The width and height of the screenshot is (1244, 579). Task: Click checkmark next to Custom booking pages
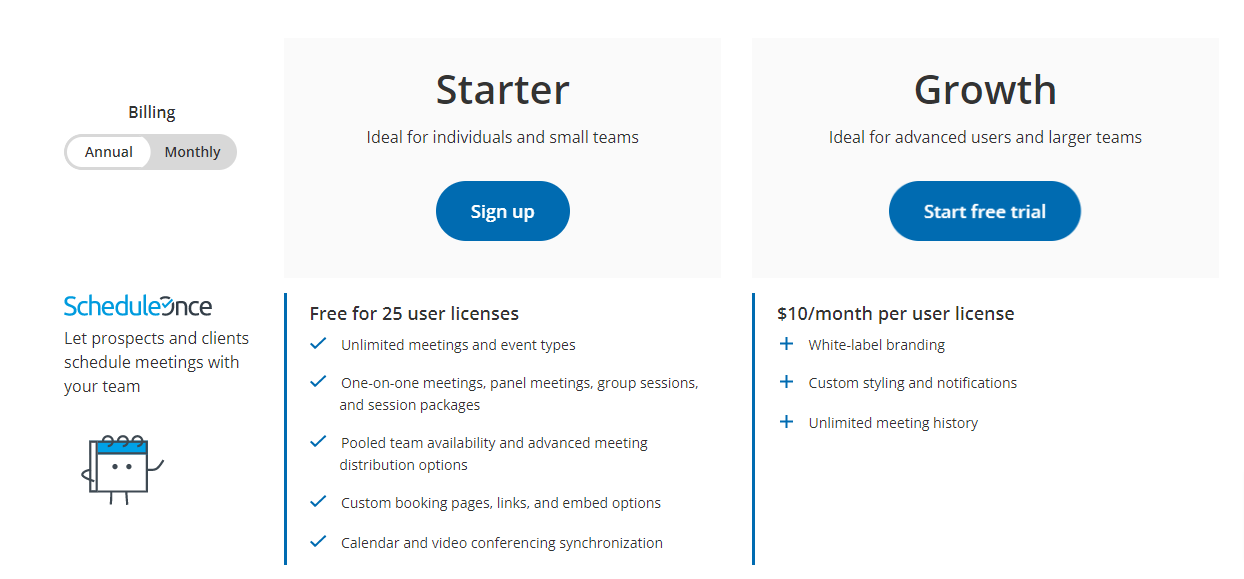[x=318, y=502]
